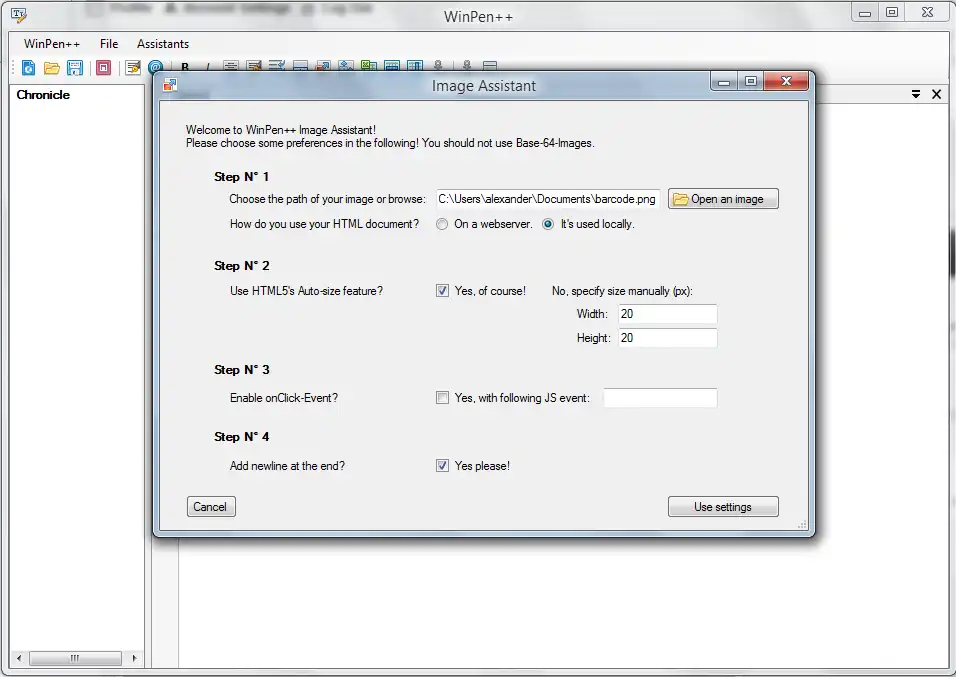Open the WinPen++ menu
Image resolution: width=956 pixels, height=677 pixels.
[52, 44]
